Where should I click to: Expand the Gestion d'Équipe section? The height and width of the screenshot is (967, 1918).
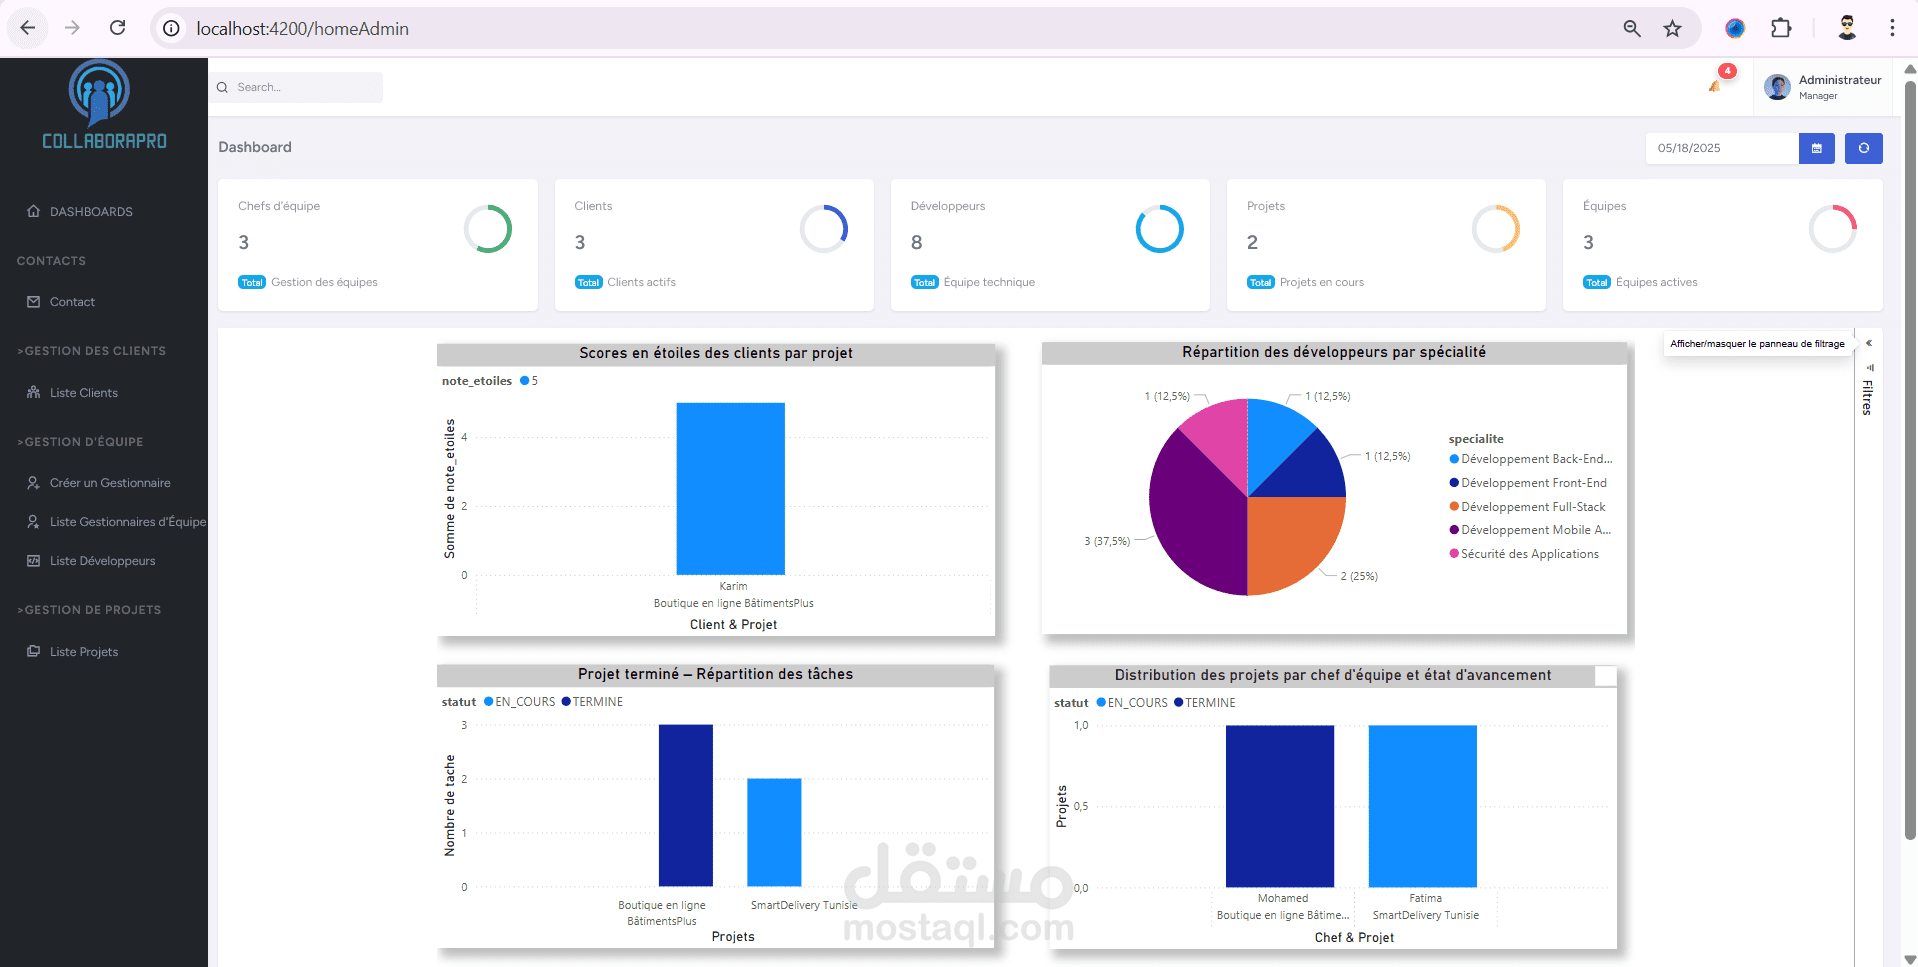tap(80, 442)
